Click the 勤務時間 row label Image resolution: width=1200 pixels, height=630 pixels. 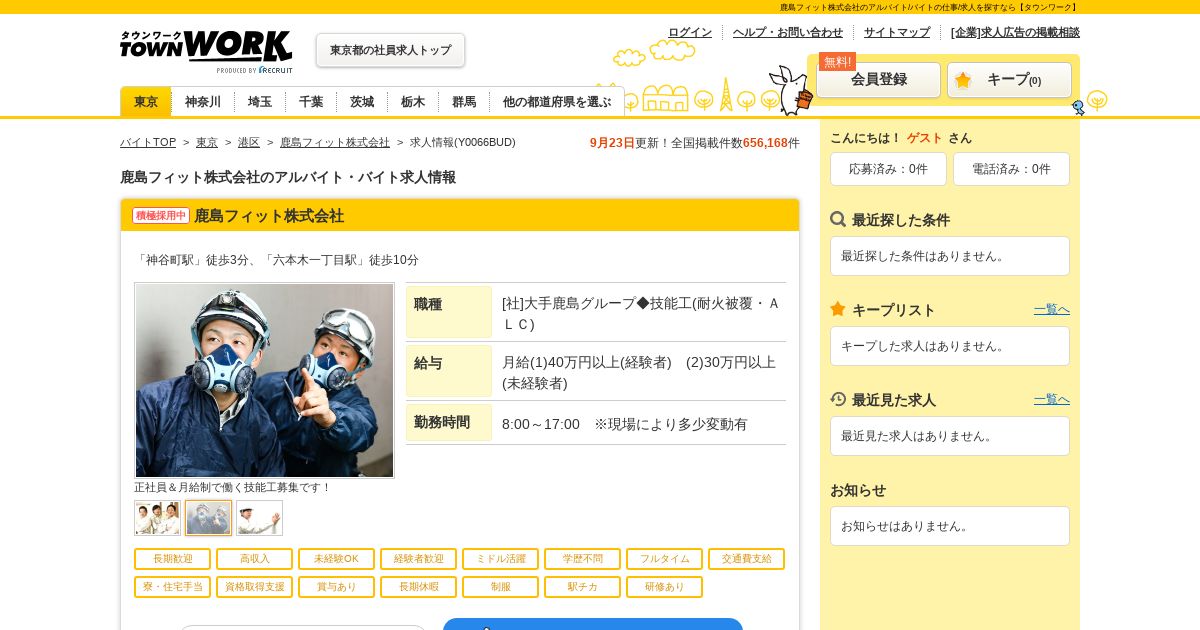pos(449,422)
